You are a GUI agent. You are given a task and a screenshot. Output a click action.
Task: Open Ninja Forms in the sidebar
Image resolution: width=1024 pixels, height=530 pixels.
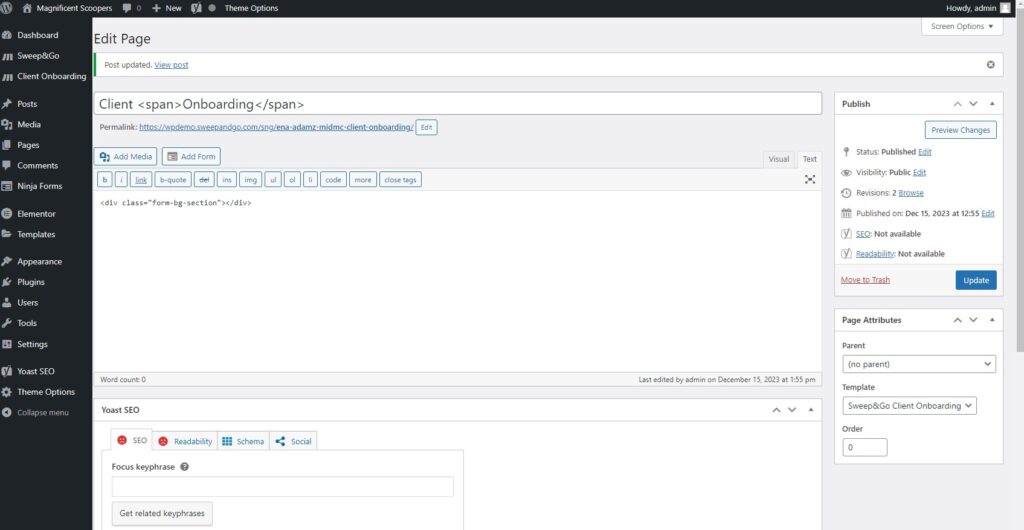(39, 186)
